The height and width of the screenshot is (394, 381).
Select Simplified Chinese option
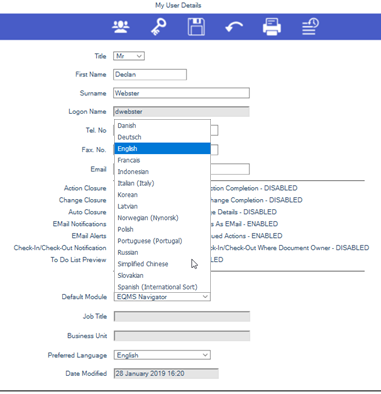(x=162, y=264)
